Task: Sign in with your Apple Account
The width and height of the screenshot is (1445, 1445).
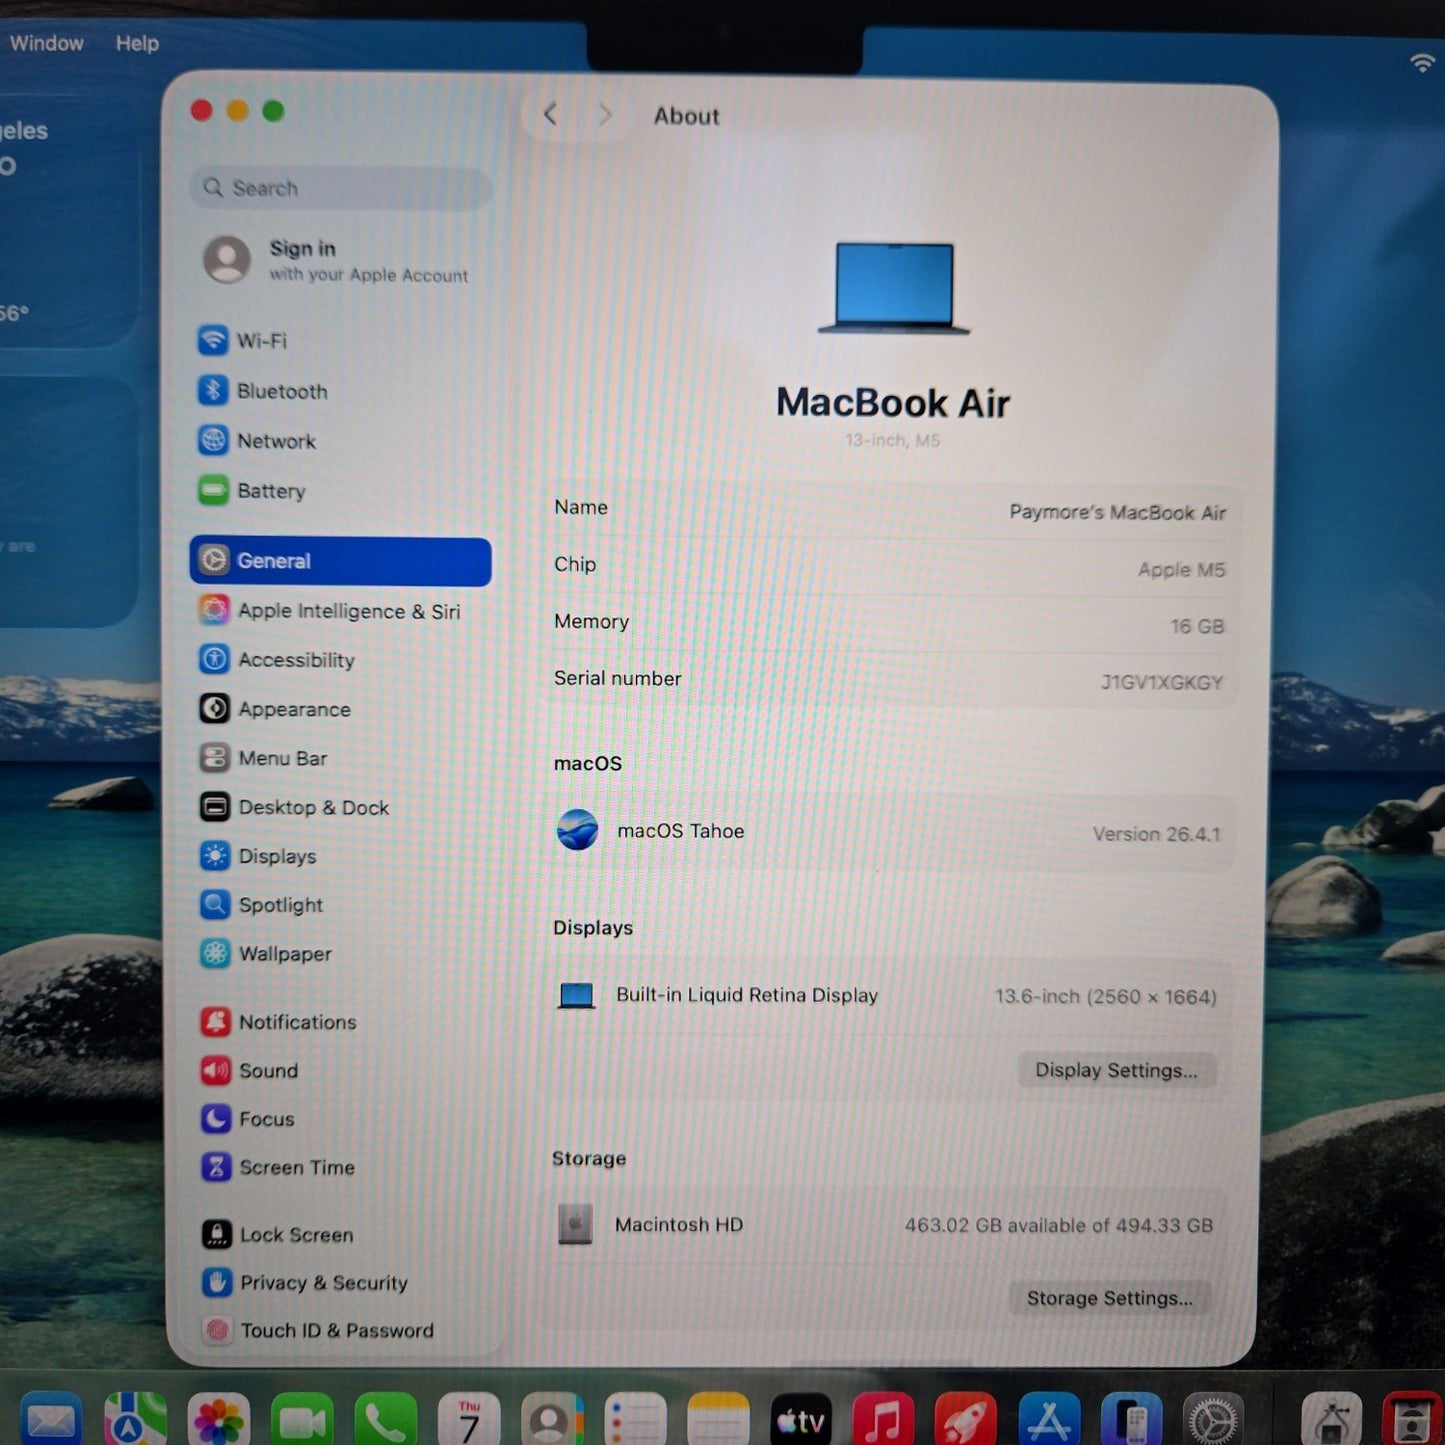Action: point(337,260)
